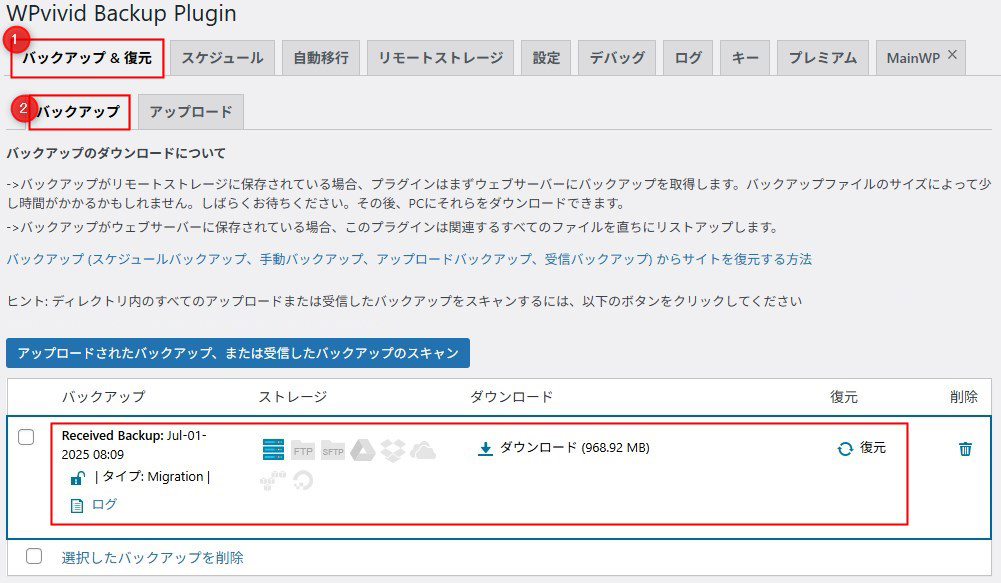Click the 復元 column header
The width and height of the screenshot is (1001, 583).
click(x=843, y=397)
